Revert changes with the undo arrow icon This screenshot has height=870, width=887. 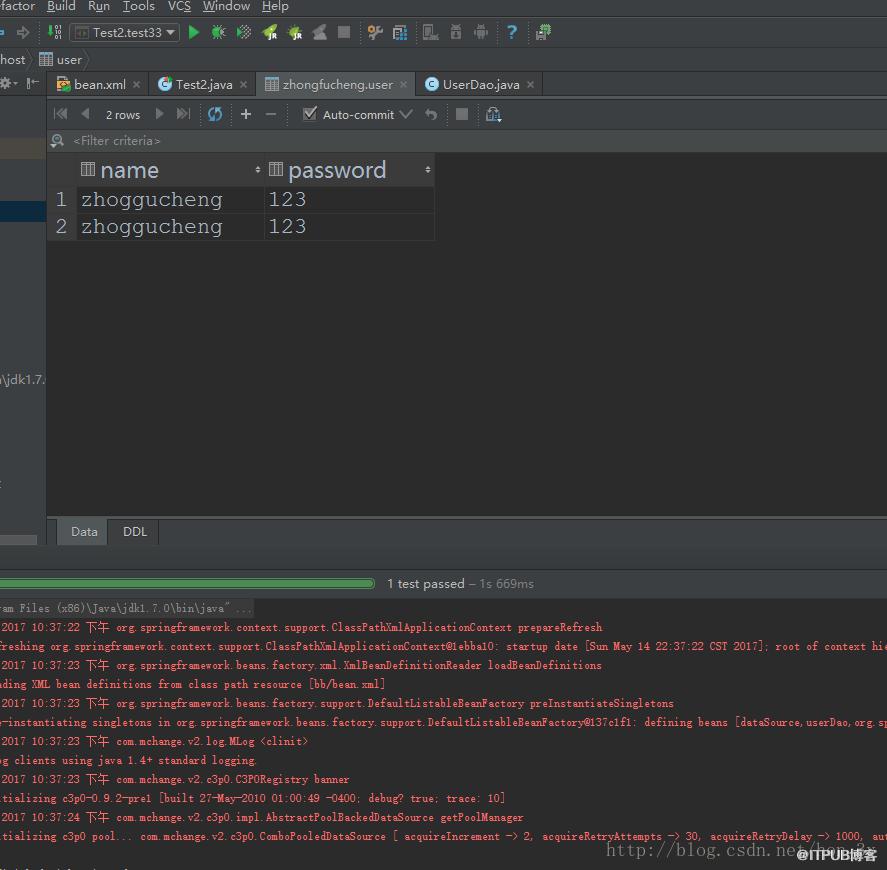point(431,114)
